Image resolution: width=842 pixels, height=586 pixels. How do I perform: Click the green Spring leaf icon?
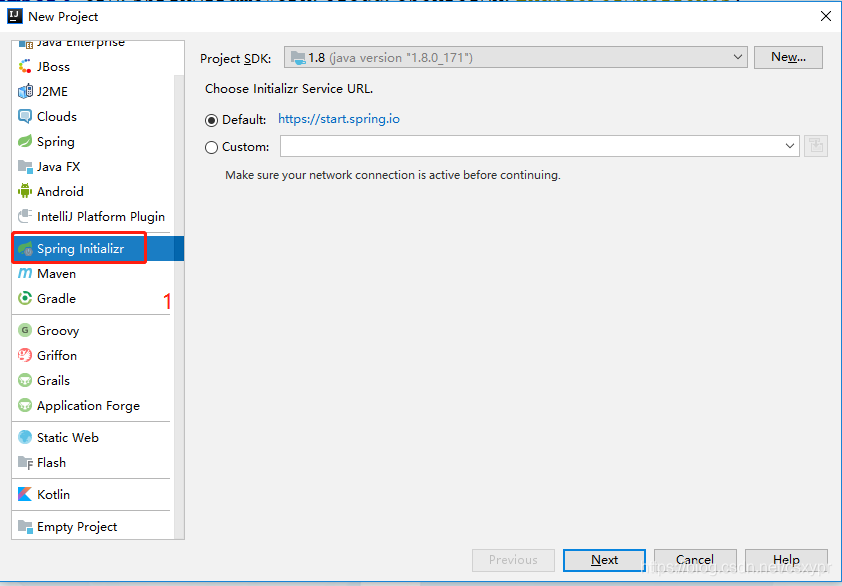(25, 142)
